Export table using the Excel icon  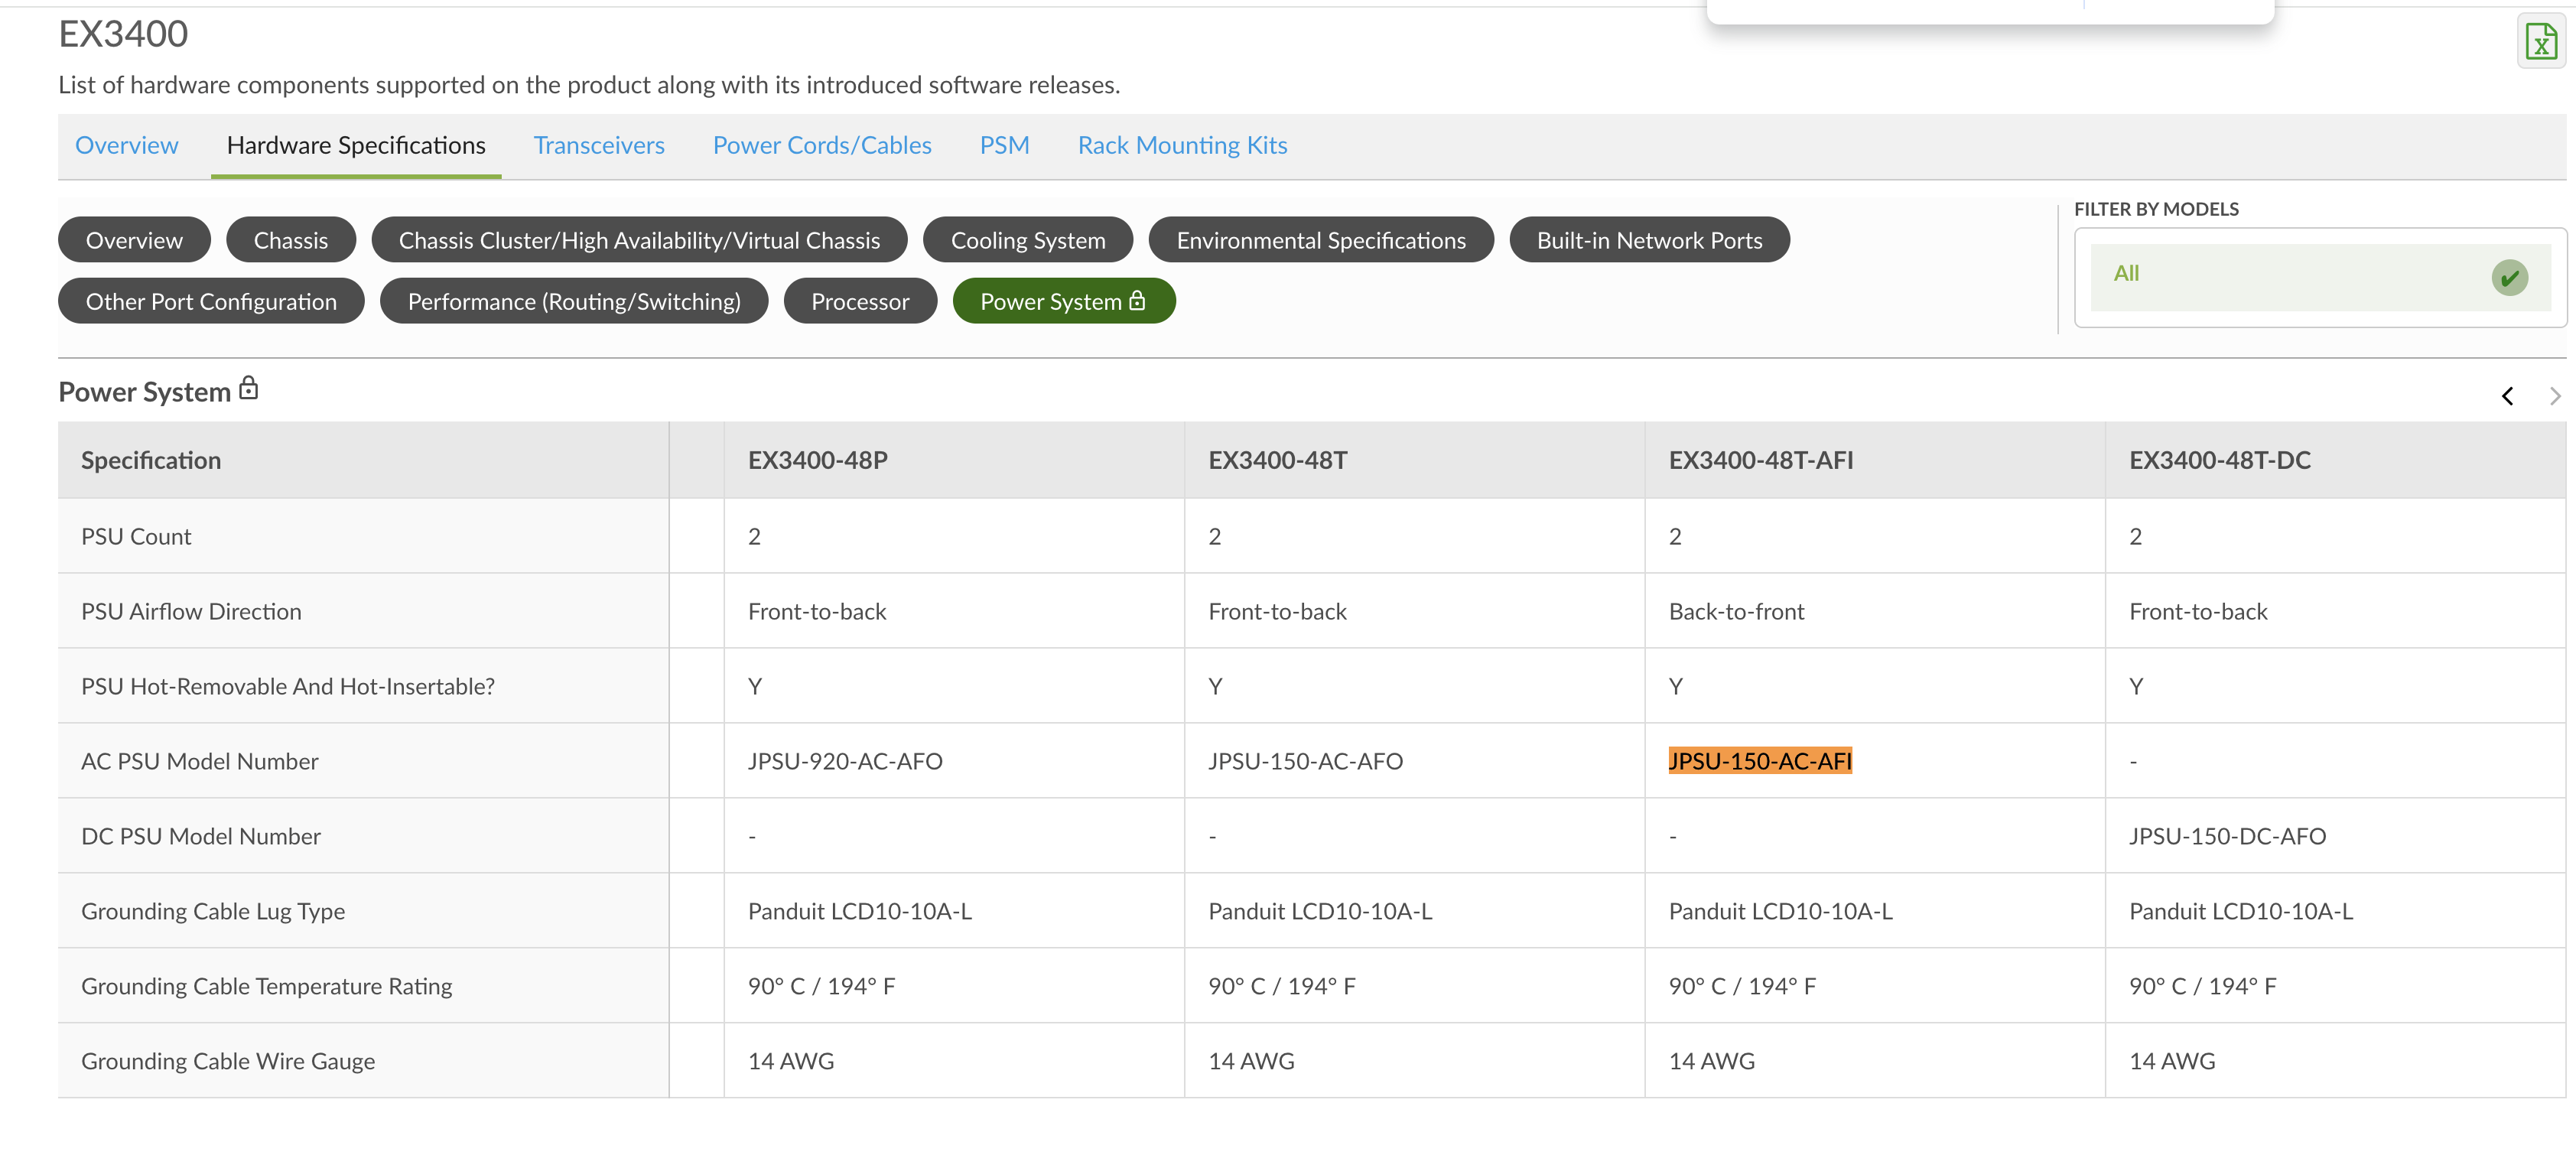(2540, 42)
